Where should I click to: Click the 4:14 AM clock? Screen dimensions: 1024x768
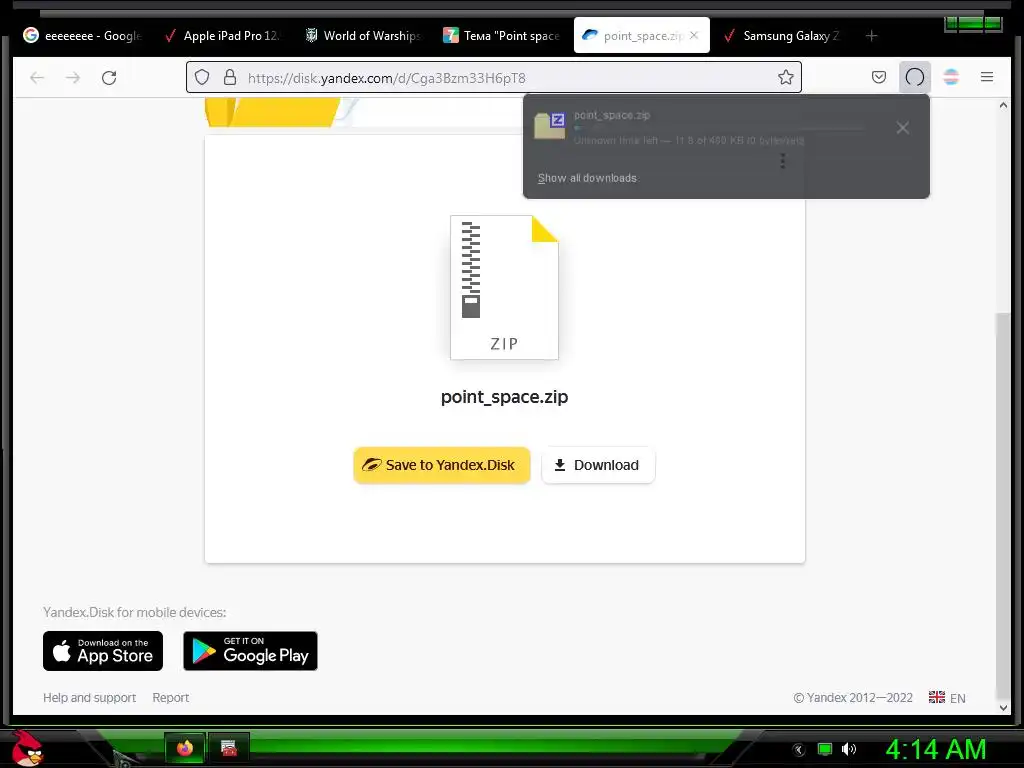pyautogui.click(x=935, y=750)
